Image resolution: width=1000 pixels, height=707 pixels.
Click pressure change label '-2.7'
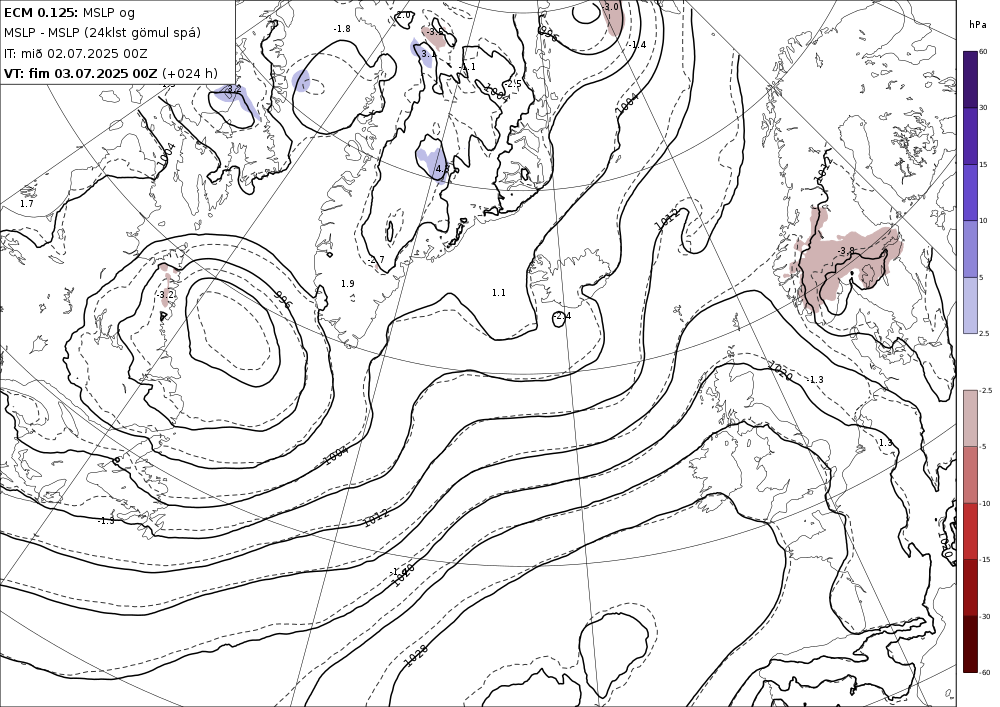376,260
